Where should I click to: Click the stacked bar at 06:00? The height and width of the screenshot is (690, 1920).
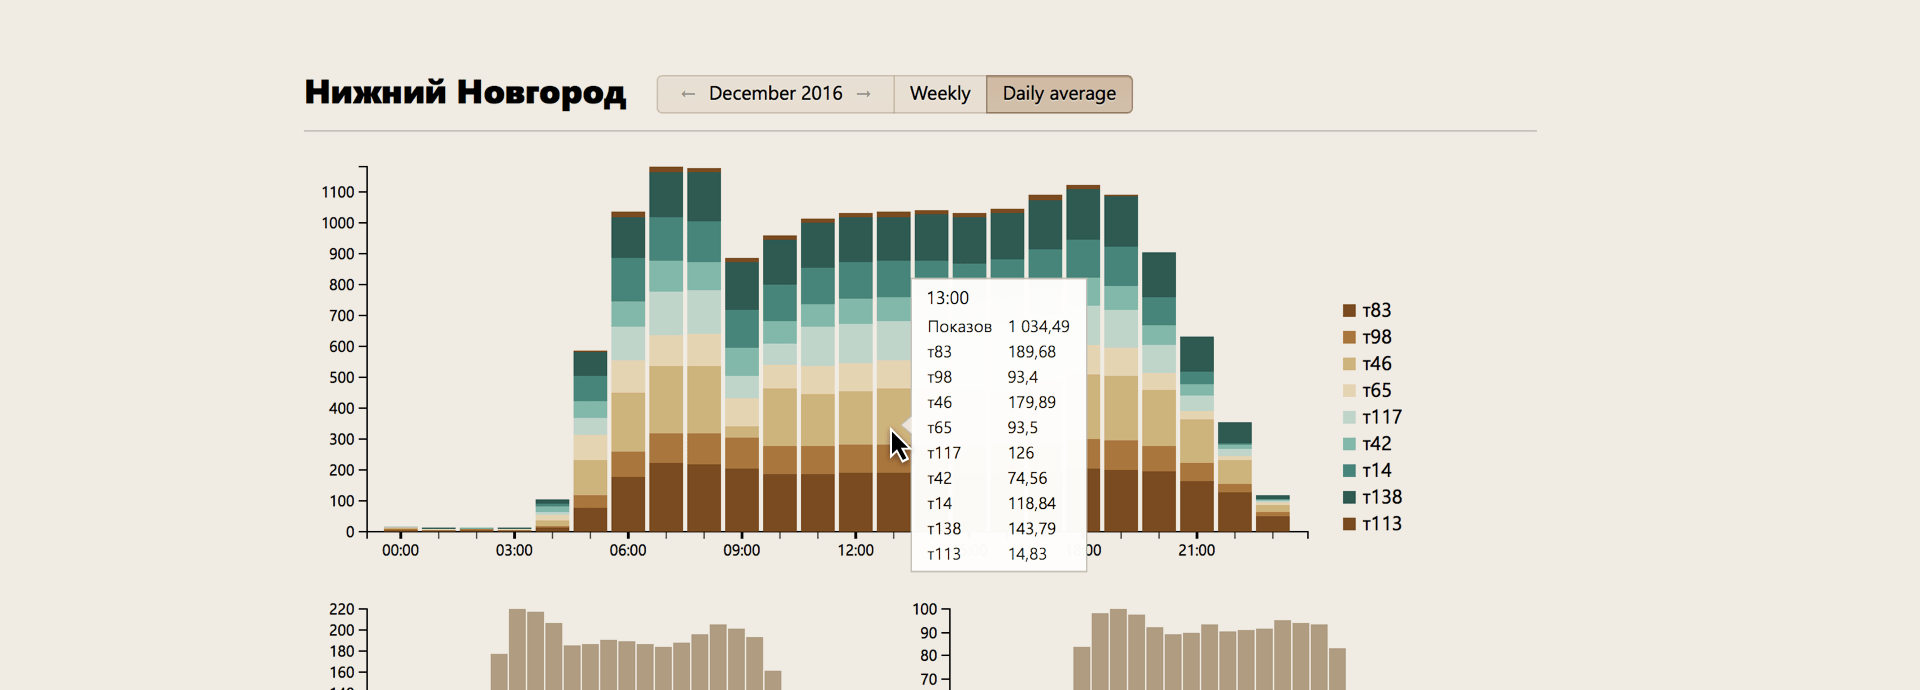628,380
